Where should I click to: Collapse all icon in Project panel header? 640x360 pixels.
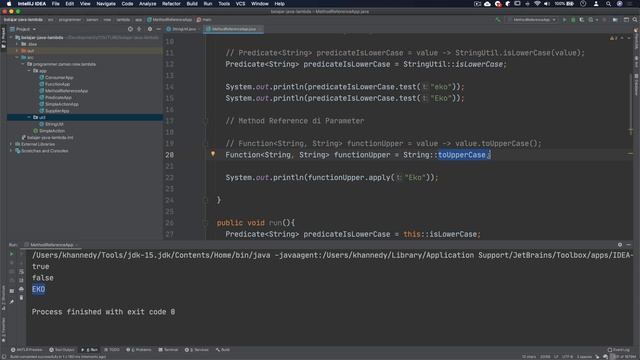(x=139, y=29)
